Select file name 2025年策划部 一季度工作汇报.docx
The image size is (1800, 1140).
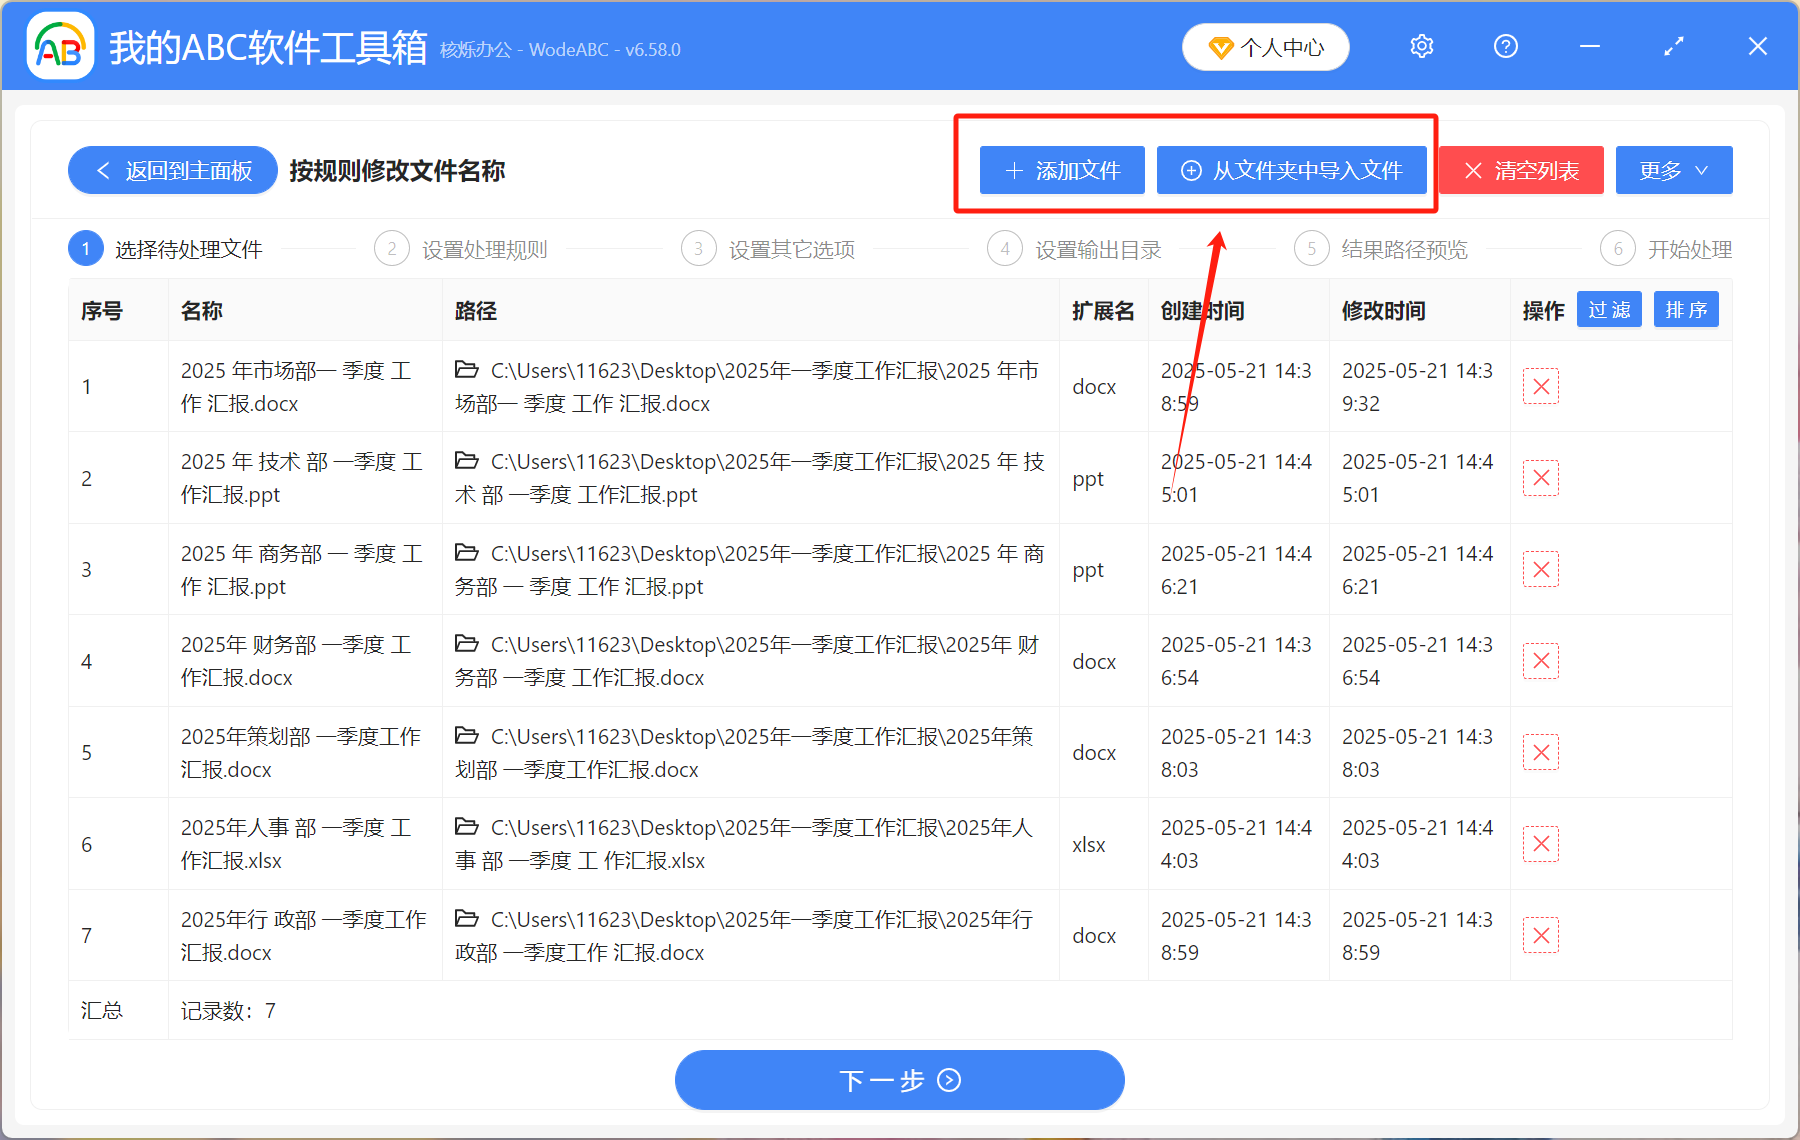point(301,753)
